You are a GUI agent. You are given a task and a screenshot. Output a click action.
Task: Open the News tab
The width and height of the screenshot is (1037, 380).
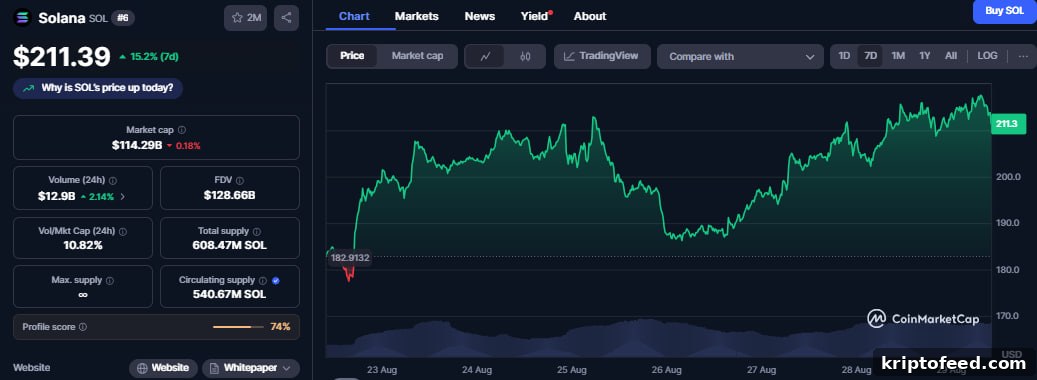pyautogui.click(x=479, y=16)
